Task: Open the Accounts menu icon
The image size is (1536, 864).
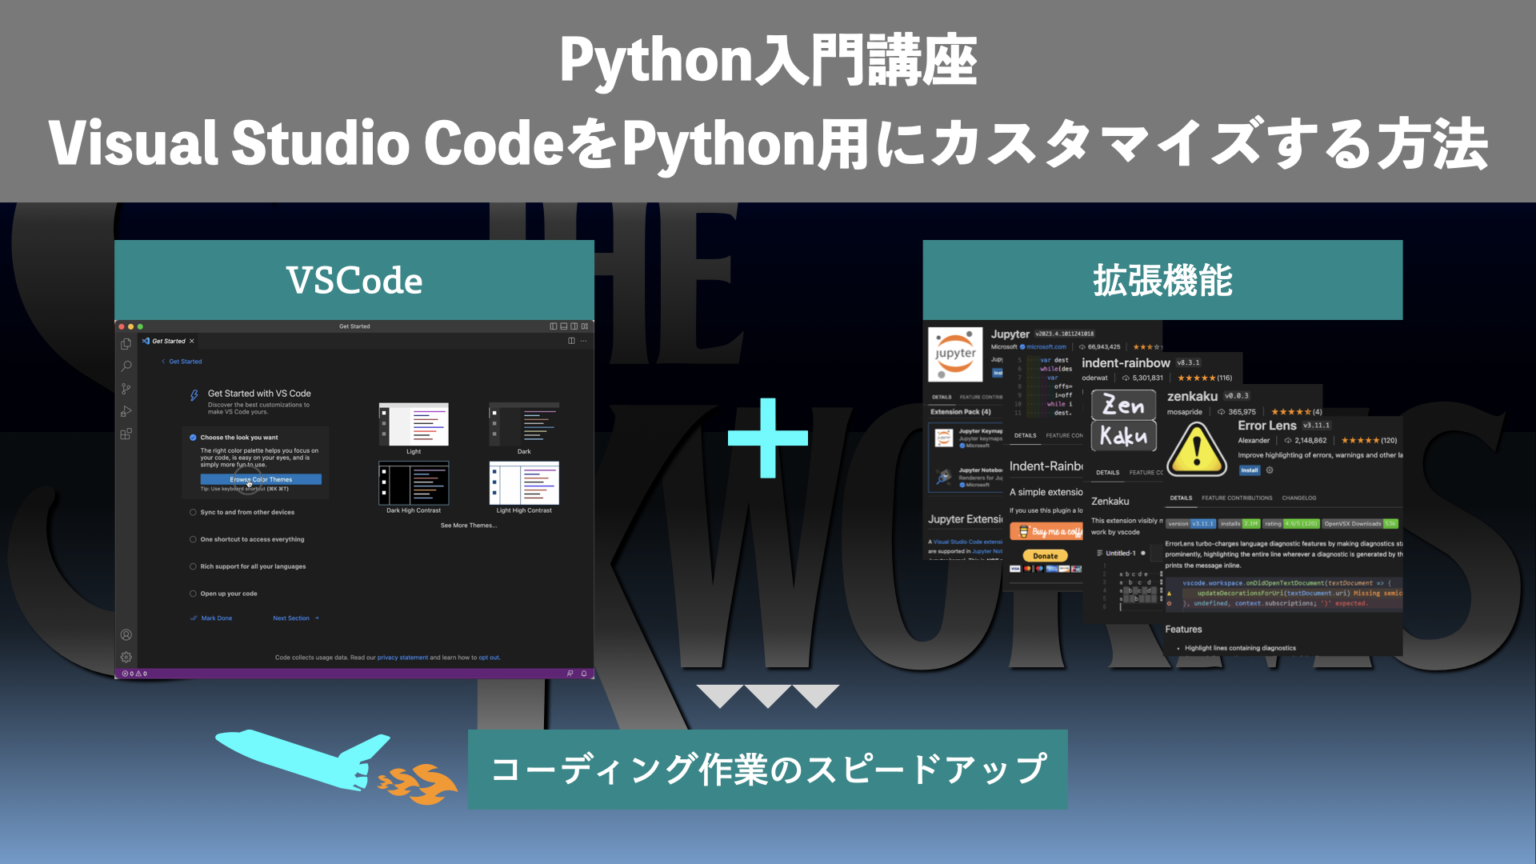Action: point(126,635)
